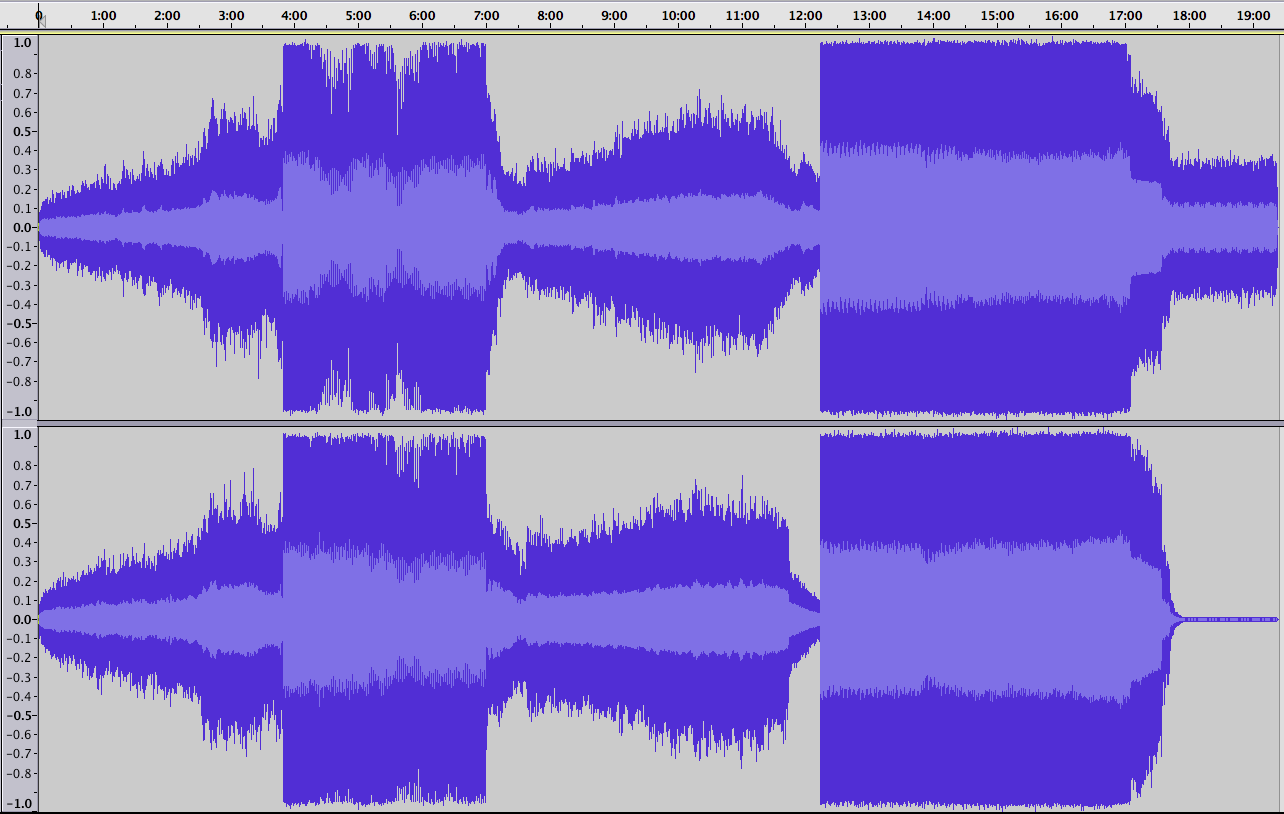Click the 8:00 mark on the timeline
The height and width of the screenshot is (814, 1284).
pyautogui.click(x=550, y=16)
